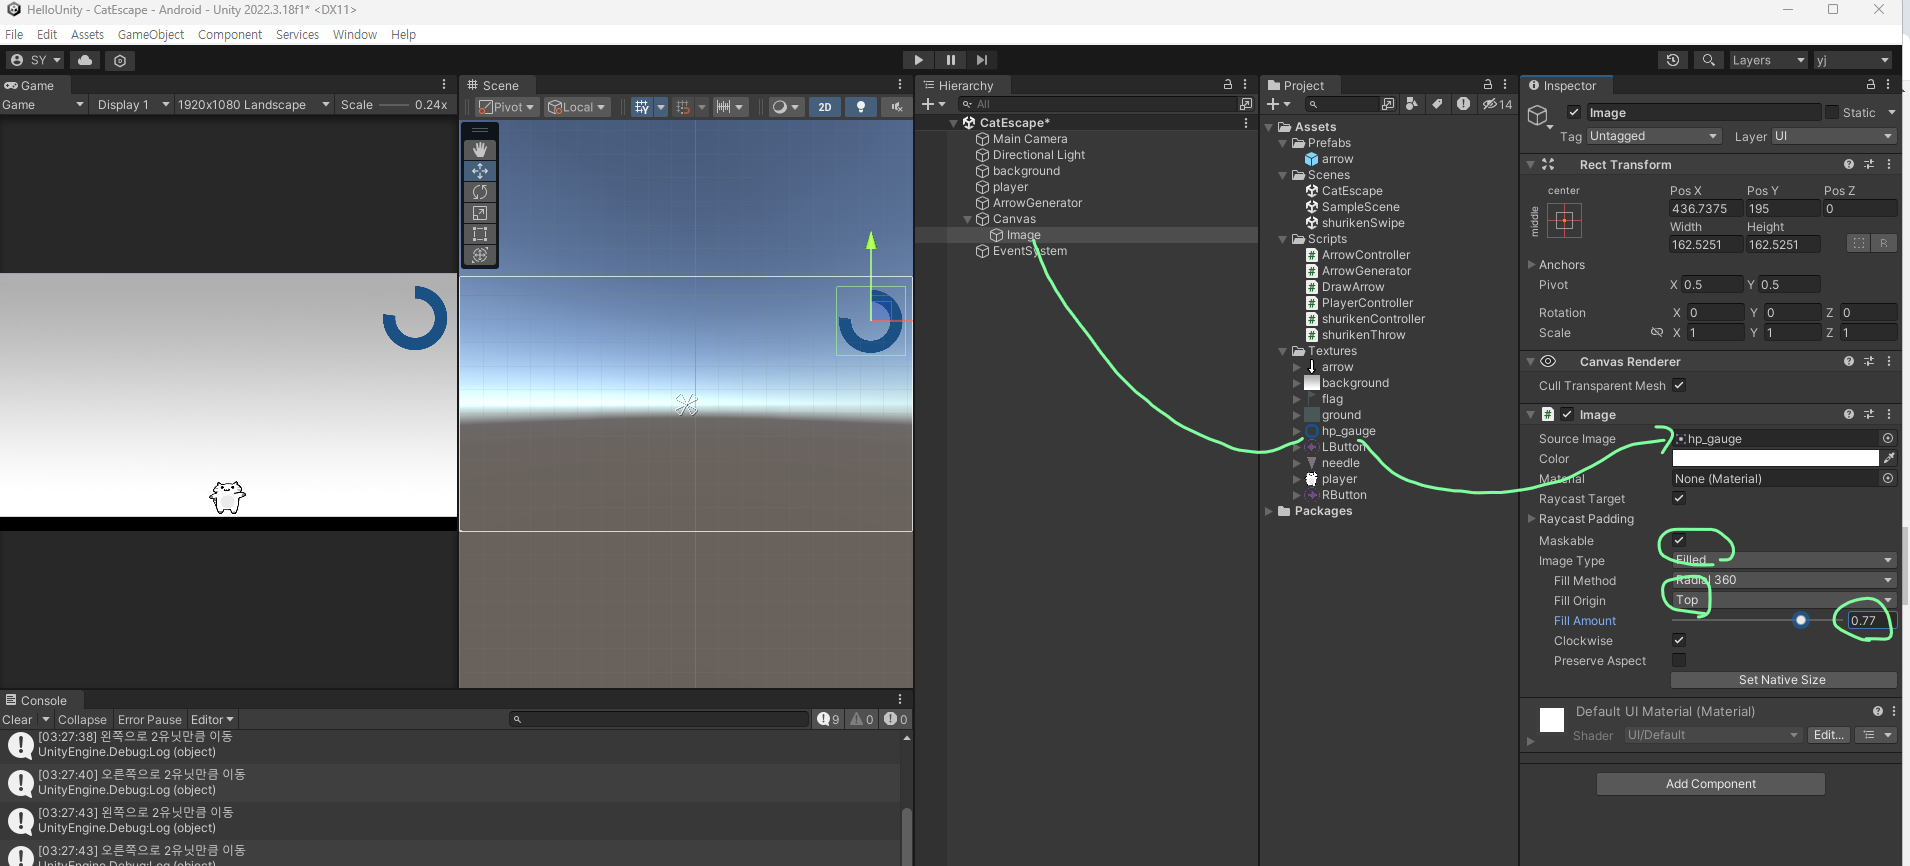This screenshot has width=1910, height=866.
Task: Select the Hand view tool in Scene
Action: [x=480, y=150]
